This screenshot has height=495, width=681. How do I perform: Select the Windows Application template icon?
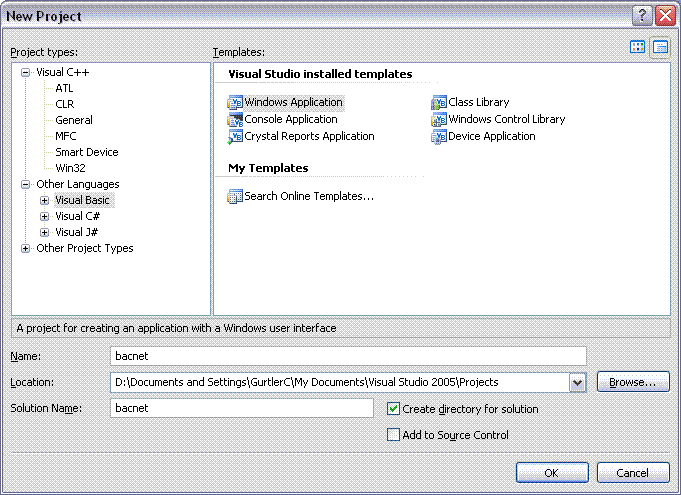click(x=235, y=102)
